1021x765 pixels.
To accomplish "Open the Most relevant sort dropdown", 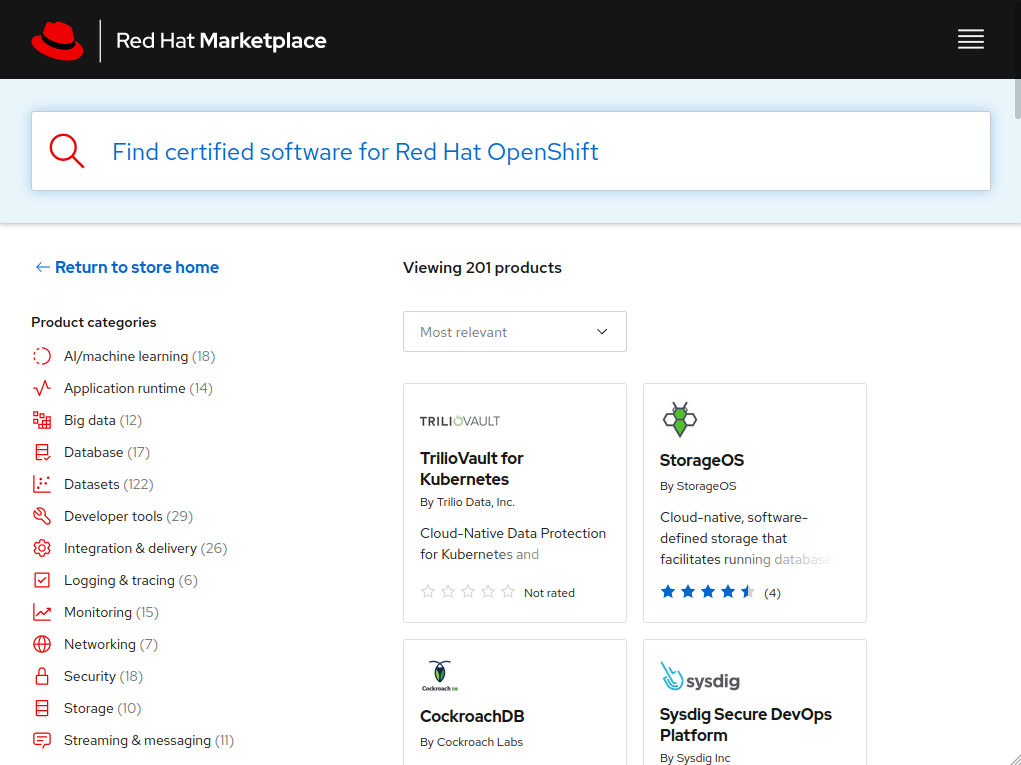I will tap(514, 331).
